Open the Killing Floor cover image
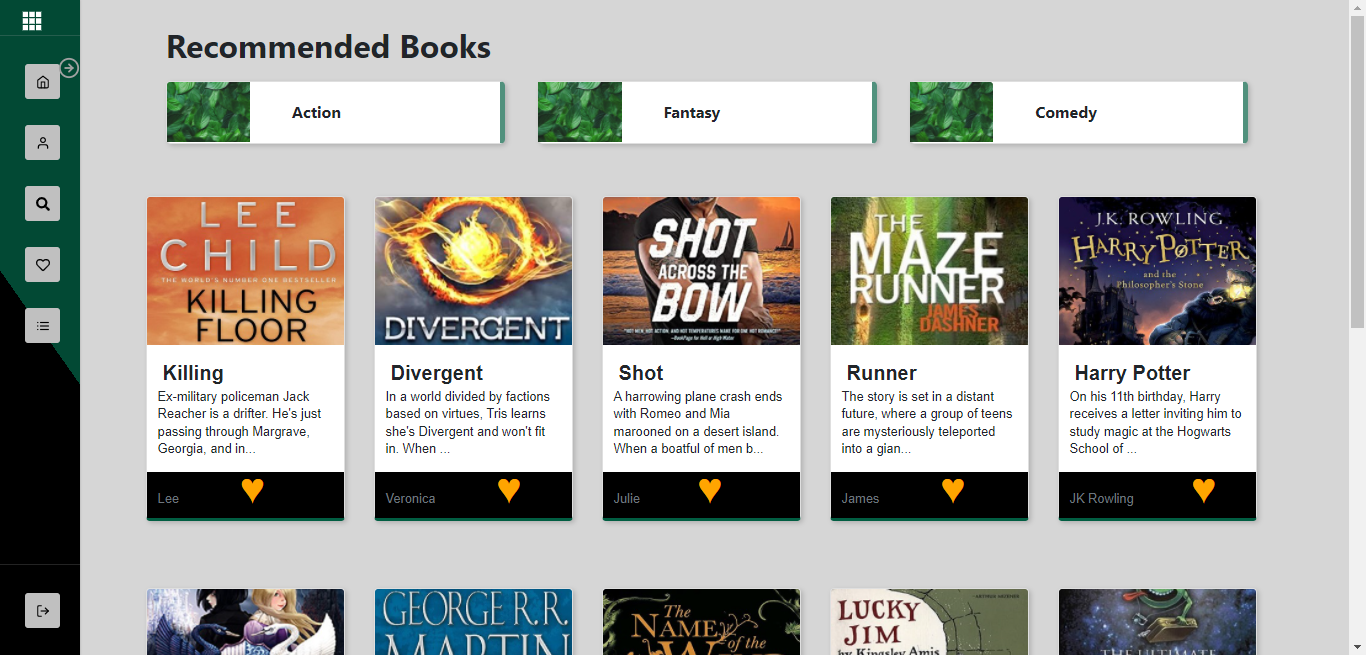Image resolution: width=1366 pixels, height=655 pixels. (246, 271)
